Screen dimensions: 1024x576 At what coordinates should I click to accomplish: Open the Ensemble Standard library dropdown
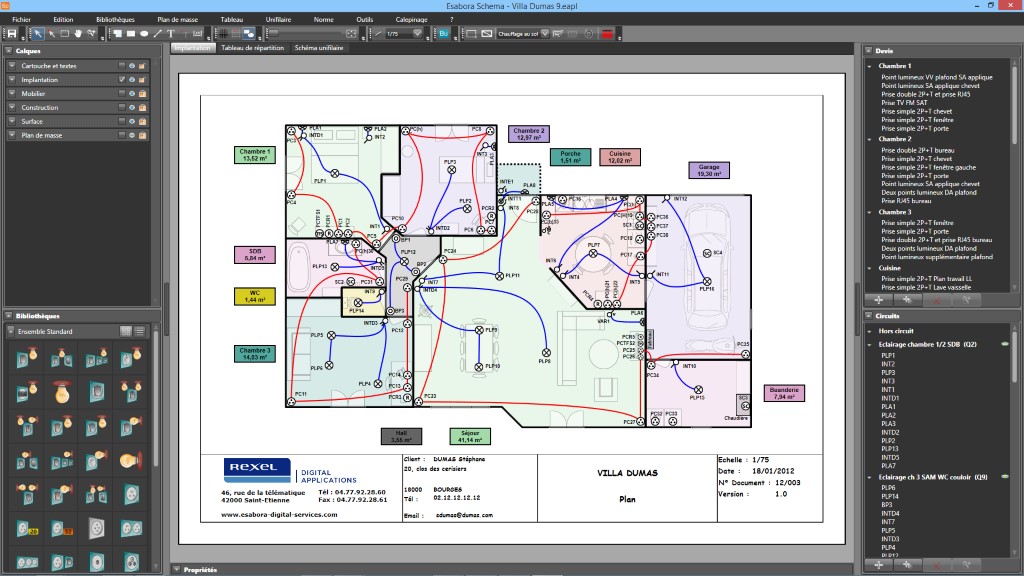tap(10, 331)
